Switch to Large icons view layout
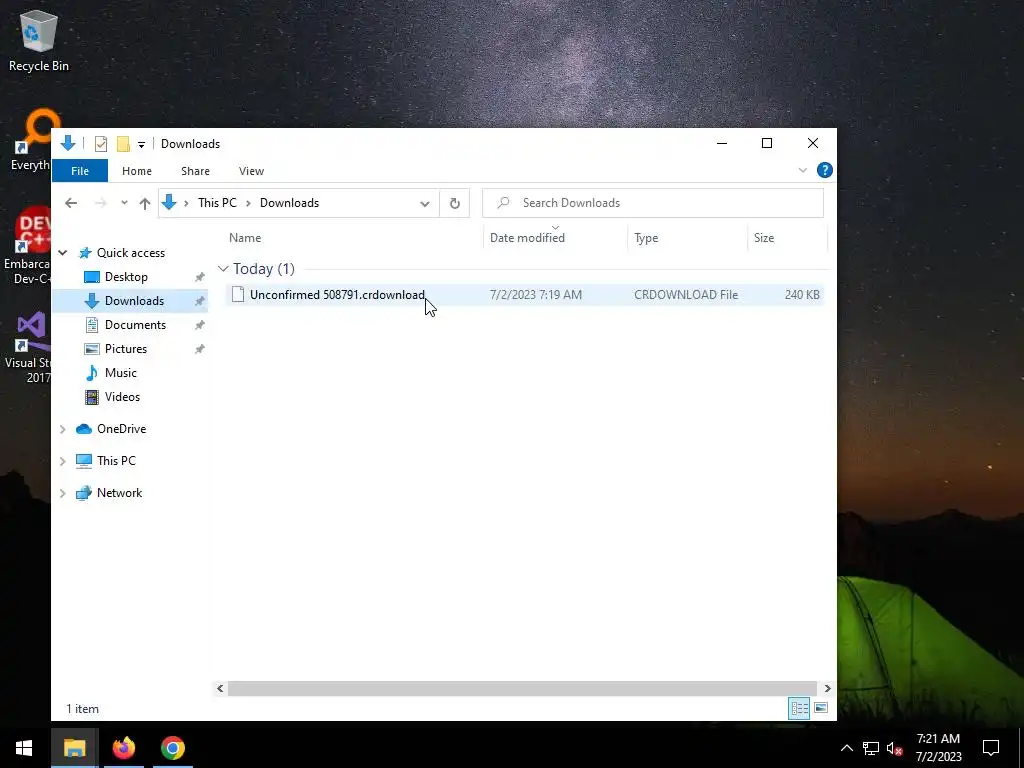Viewport: 1024px width, 768px height. click(822, 709)
